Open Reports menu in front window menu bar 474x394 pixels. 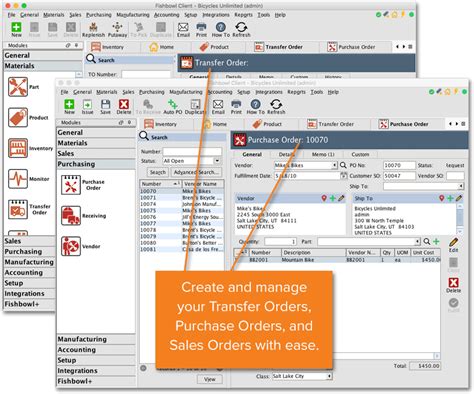296,92
